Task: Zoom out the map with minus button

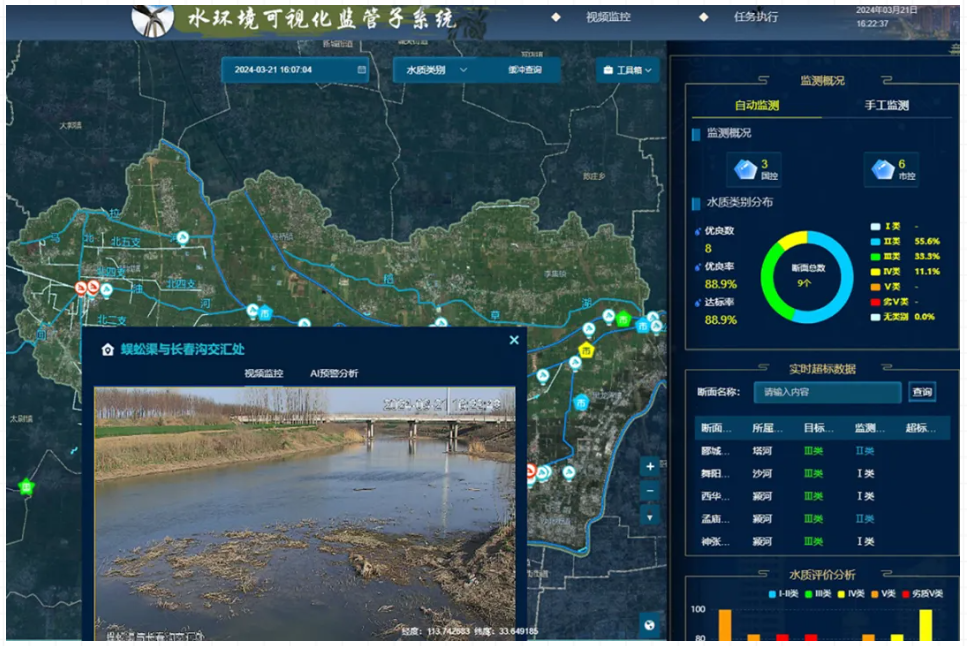Action: click(x=650, y=491)
